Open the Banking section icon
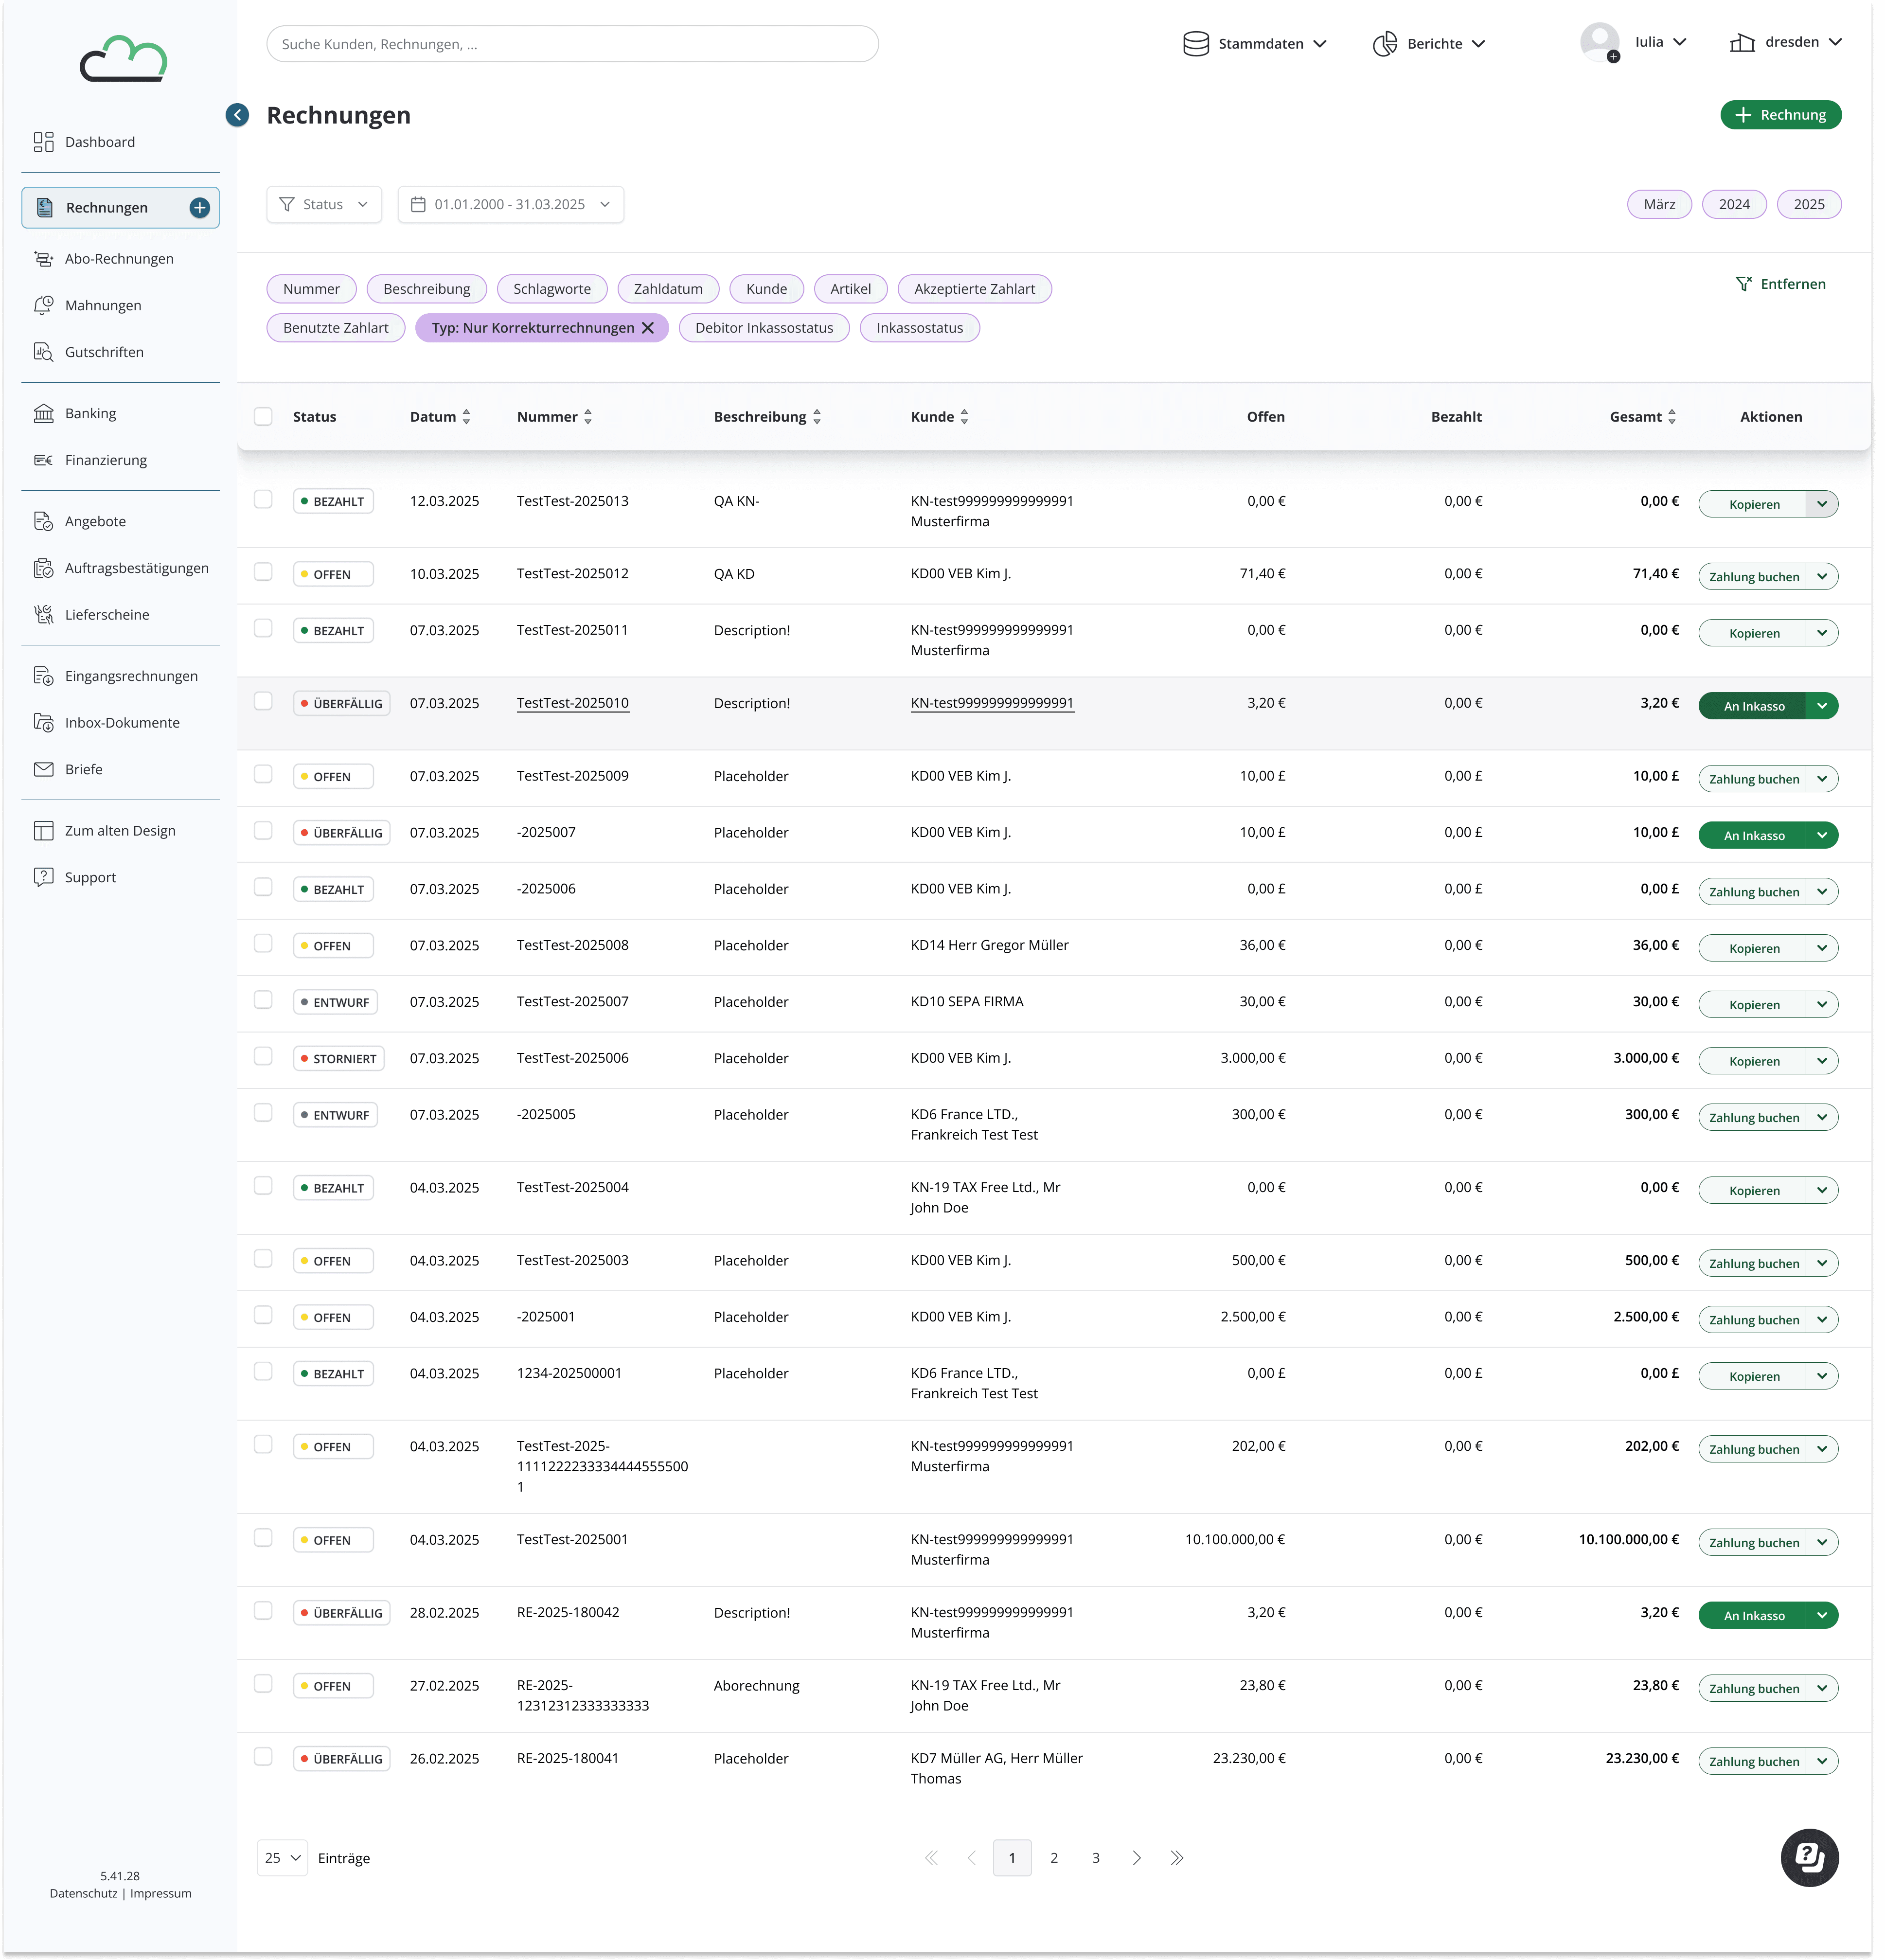Screen dimensions: 1885x1960 click(x=43, y=414)
